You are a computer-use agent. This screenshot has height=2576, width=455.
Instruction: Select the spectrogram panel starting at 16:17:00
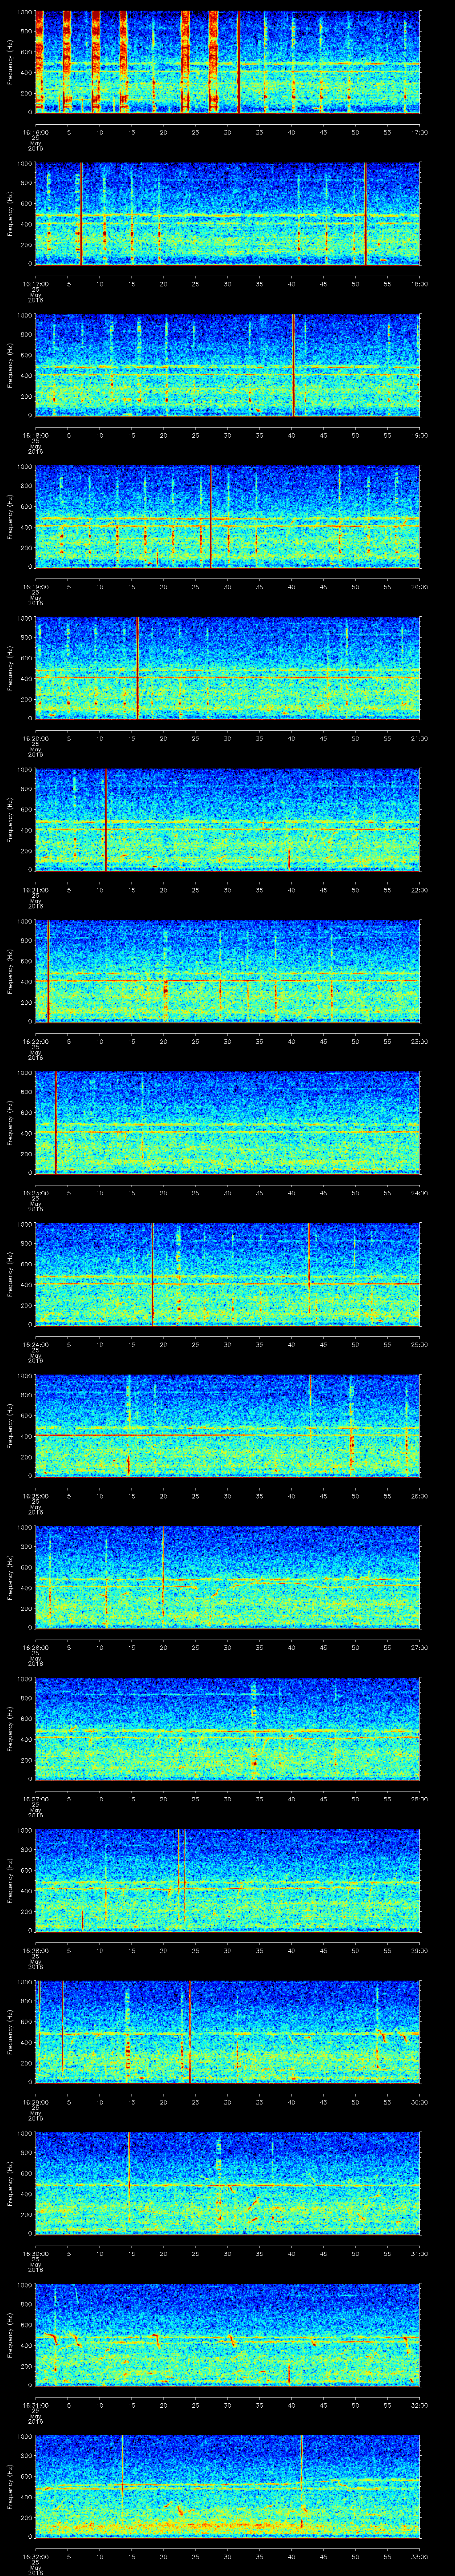coord(228,214)
